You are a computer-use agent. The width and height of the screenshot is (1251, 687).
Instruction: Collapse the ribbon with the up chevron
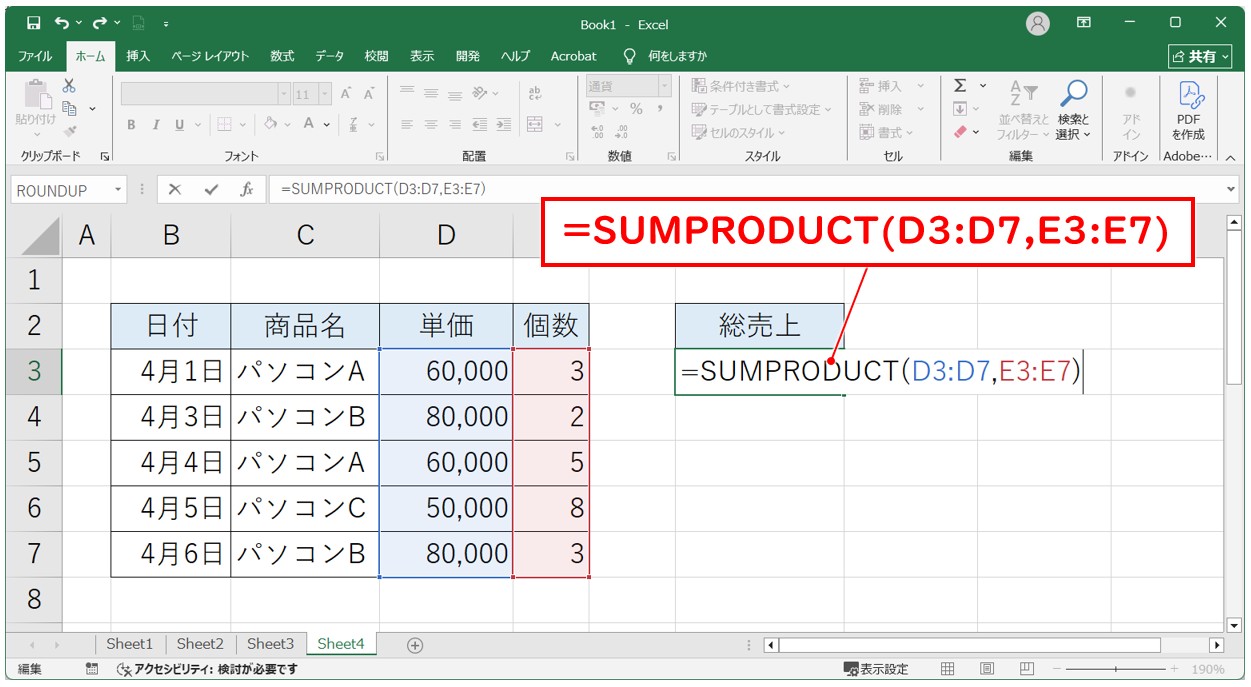1231,156
